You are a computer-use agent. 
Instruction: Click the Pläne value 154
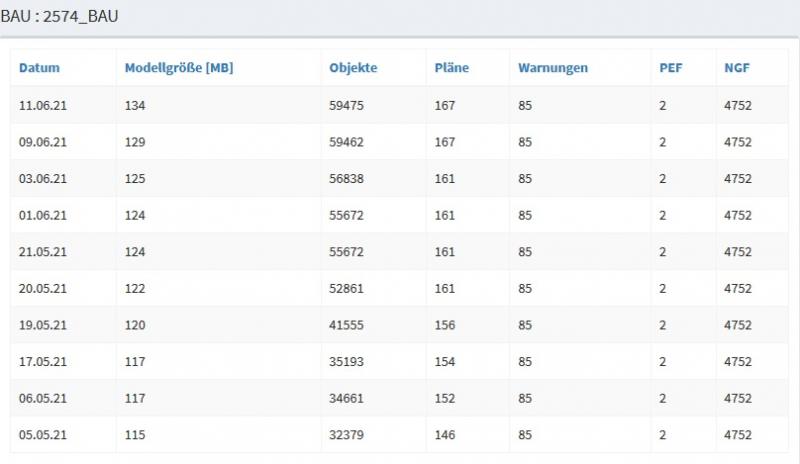445,362
